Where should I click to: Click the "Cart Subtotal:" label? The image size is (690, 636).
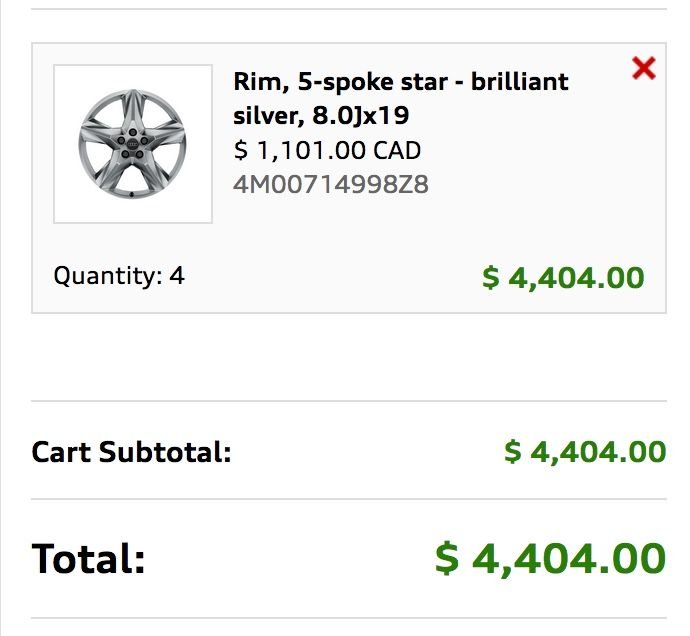[131, 452]
